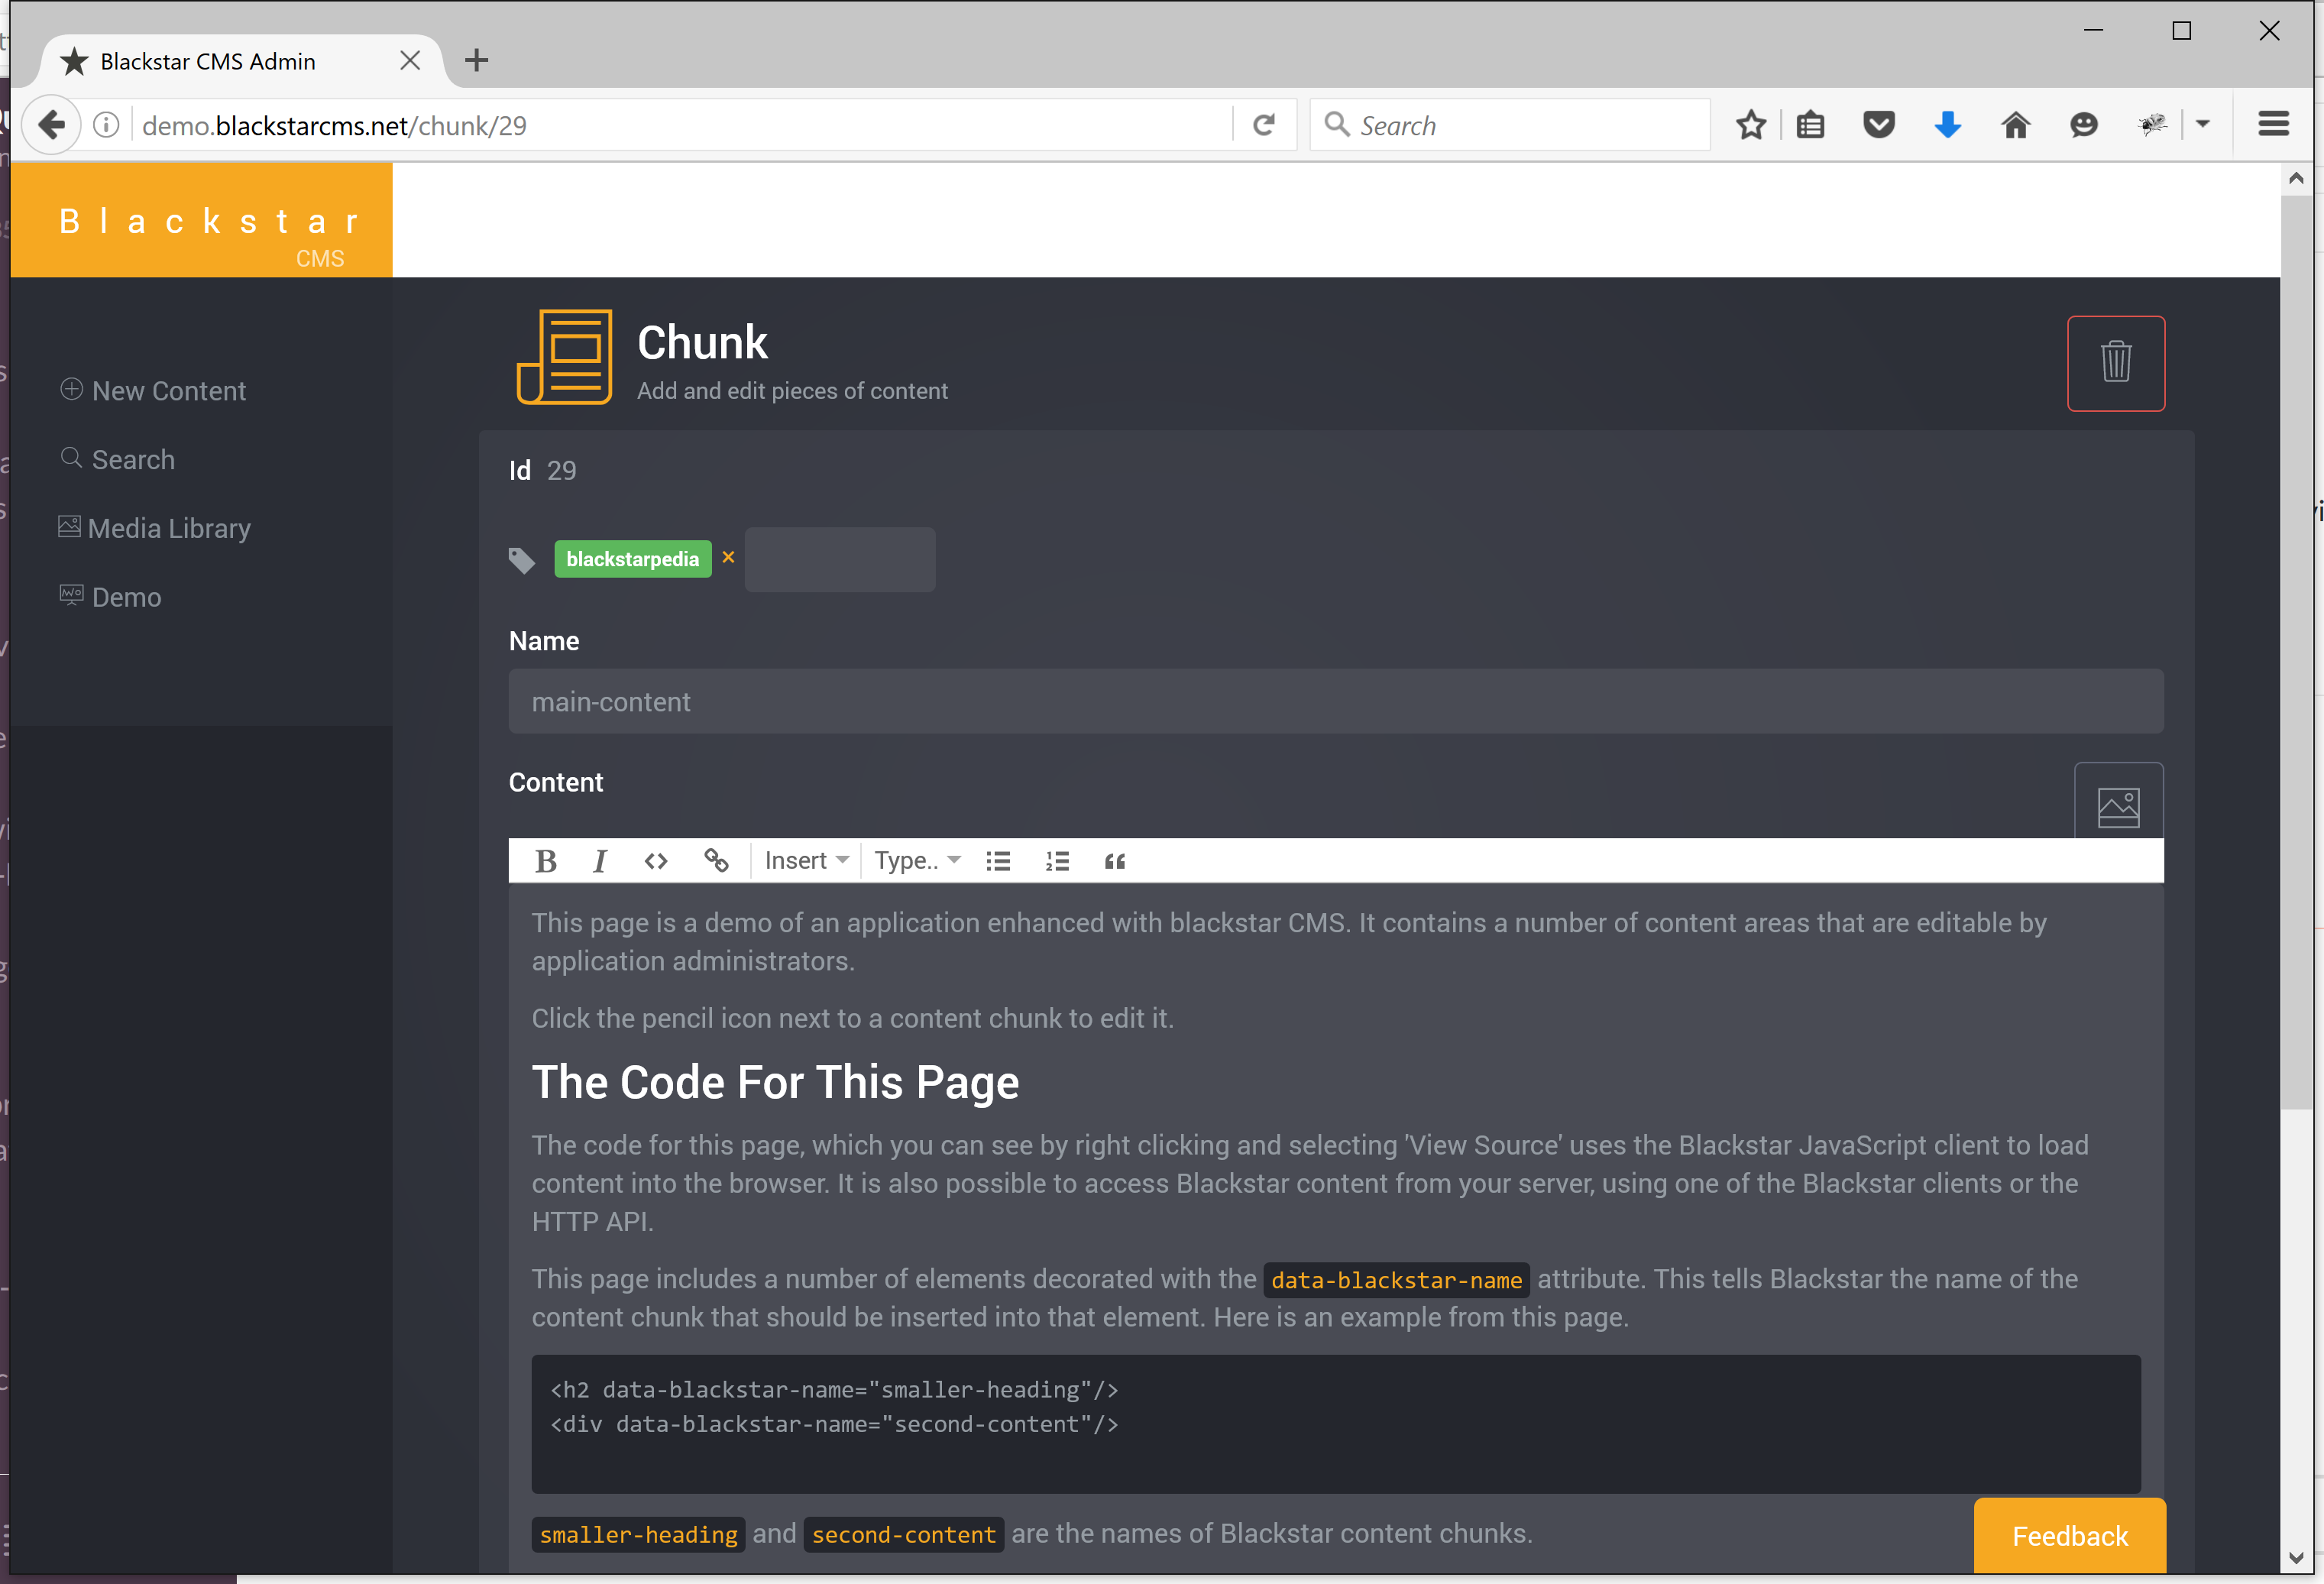The width and height of the screenshot is (2324, 1584).
Task: Toggle italic formatting in the editor toolbar
Action: pos(599,861)
